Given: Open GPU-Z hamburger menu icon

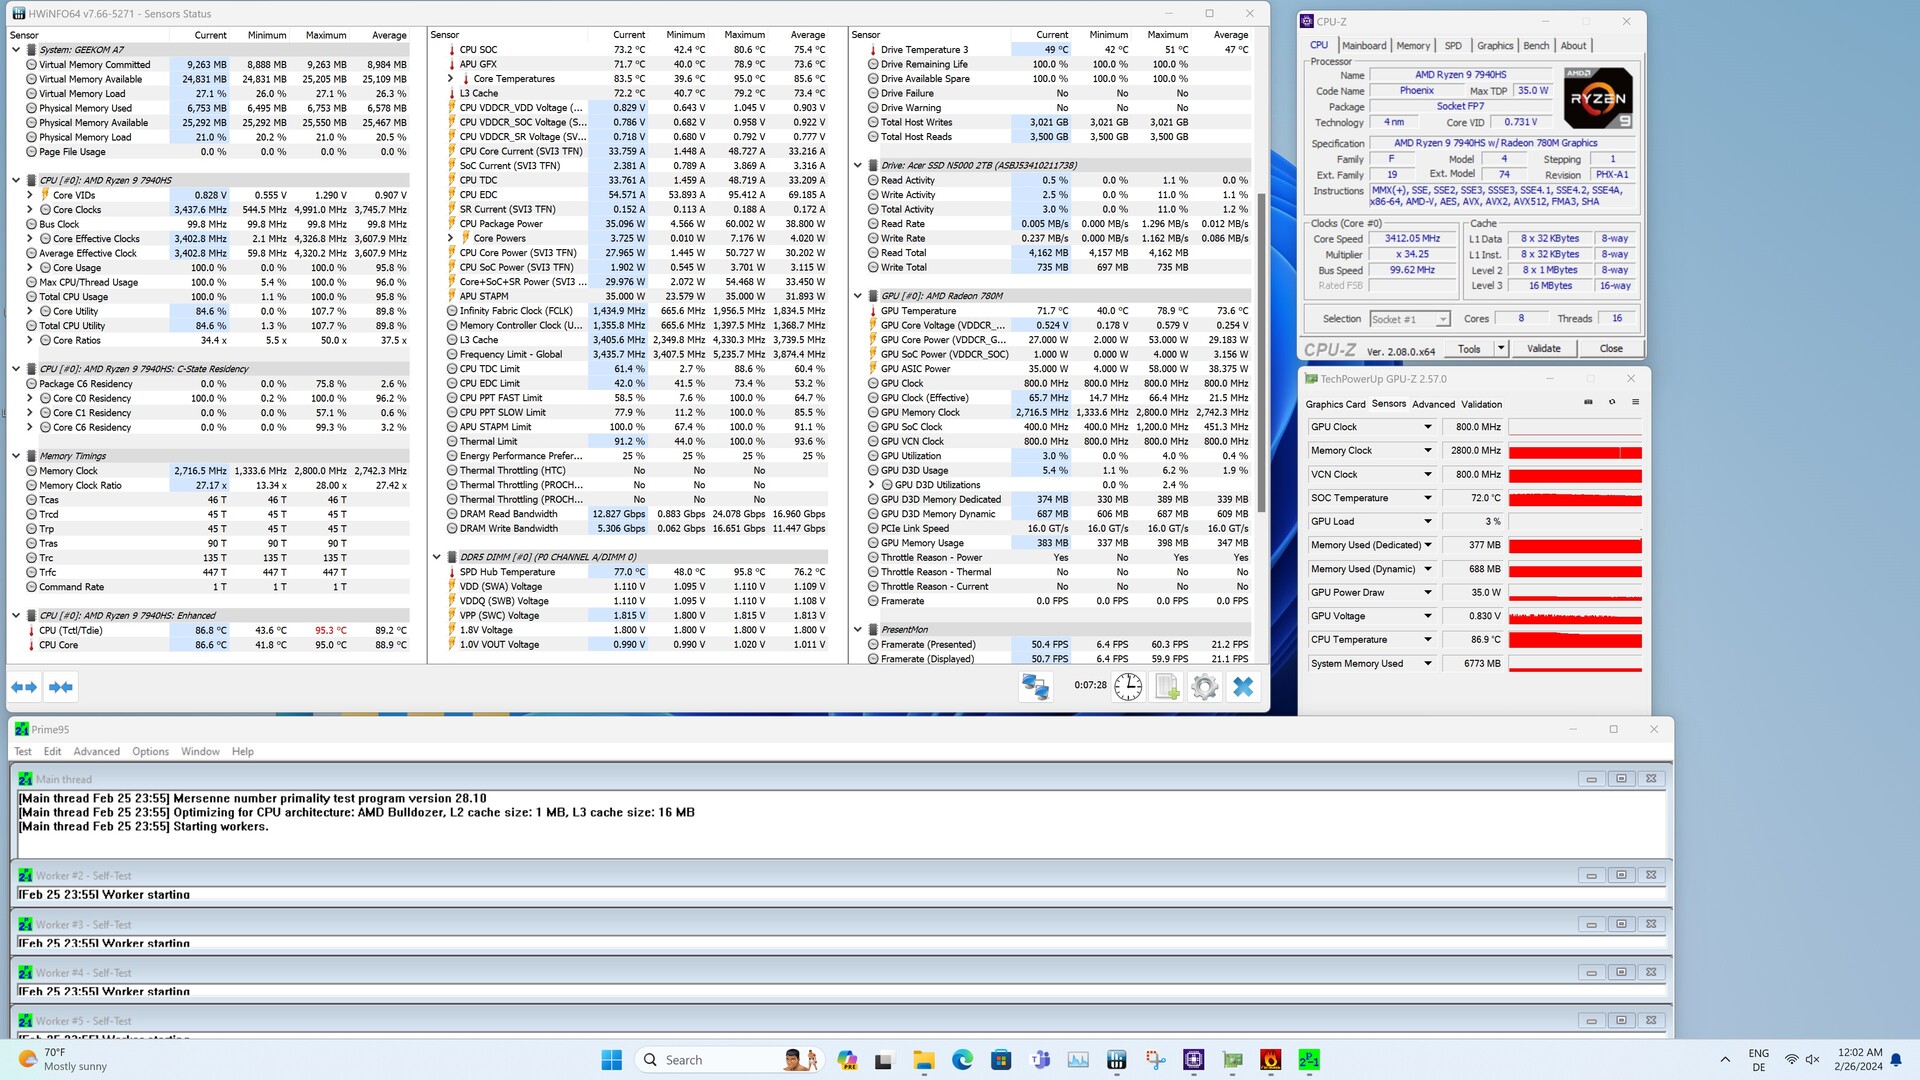Looking at the screenshot, I should click(x=1636, y=402).
